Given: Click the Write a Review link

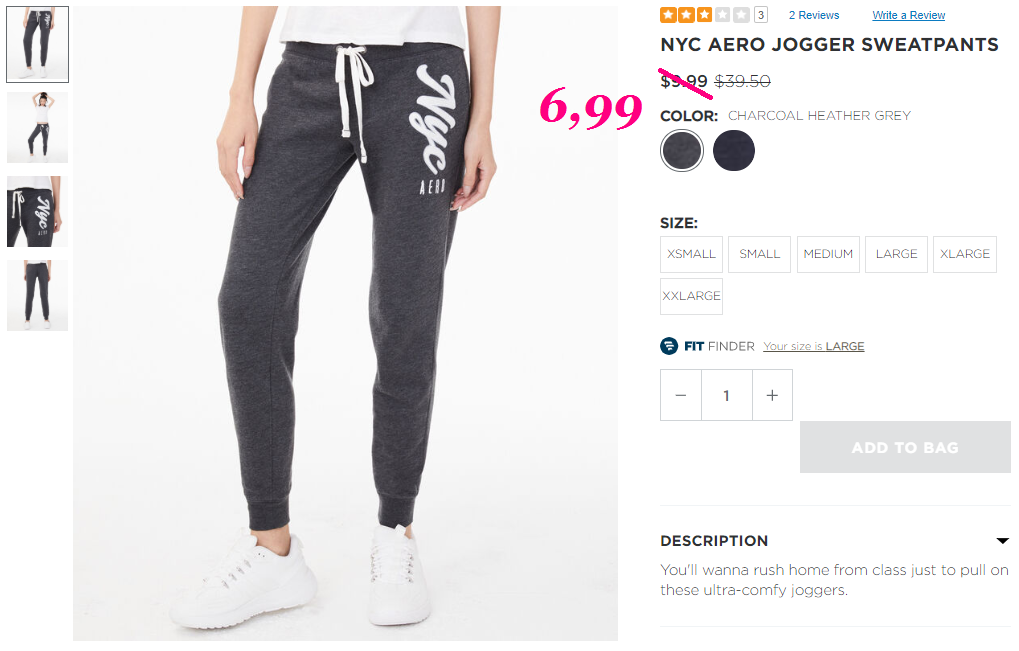Looking at the screenshot, I should tap(909, 15).
